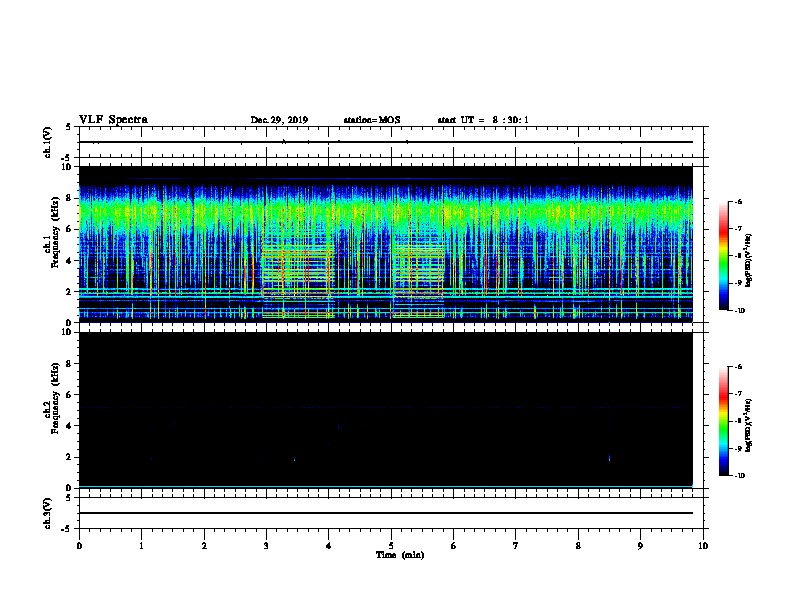Click the "Time (min)" x-axis label

click(400, 555)
